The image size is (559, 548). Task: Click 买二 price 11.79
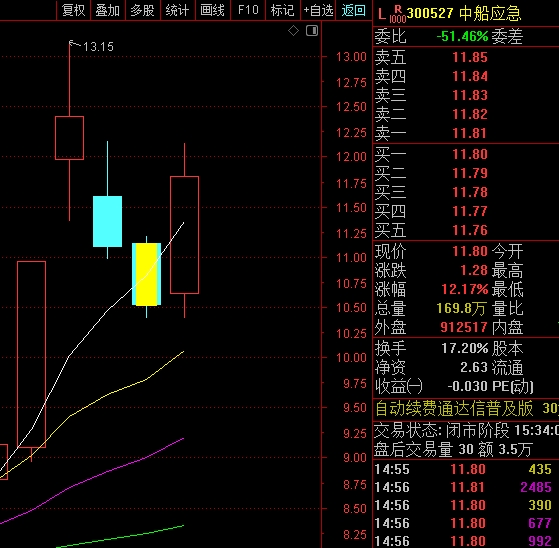tap(470, 173)
